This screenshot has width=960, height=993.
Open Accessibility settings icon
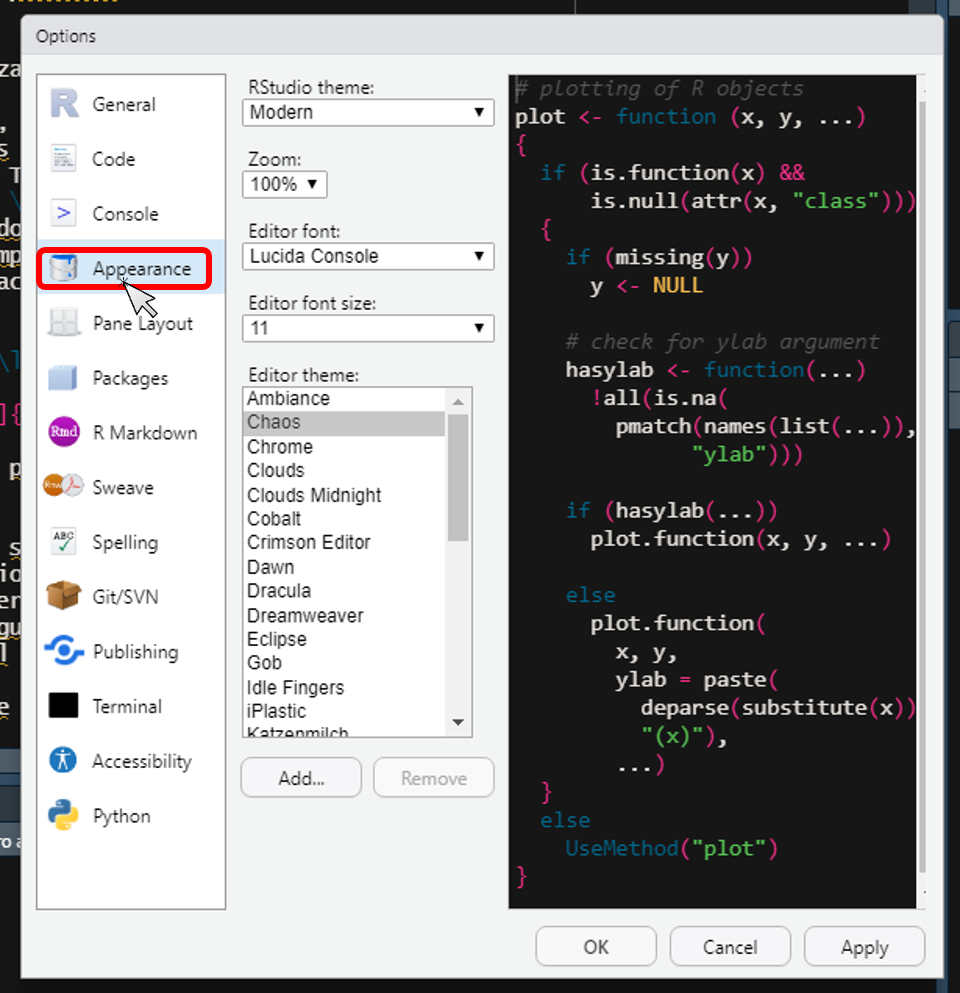point(64,761)
